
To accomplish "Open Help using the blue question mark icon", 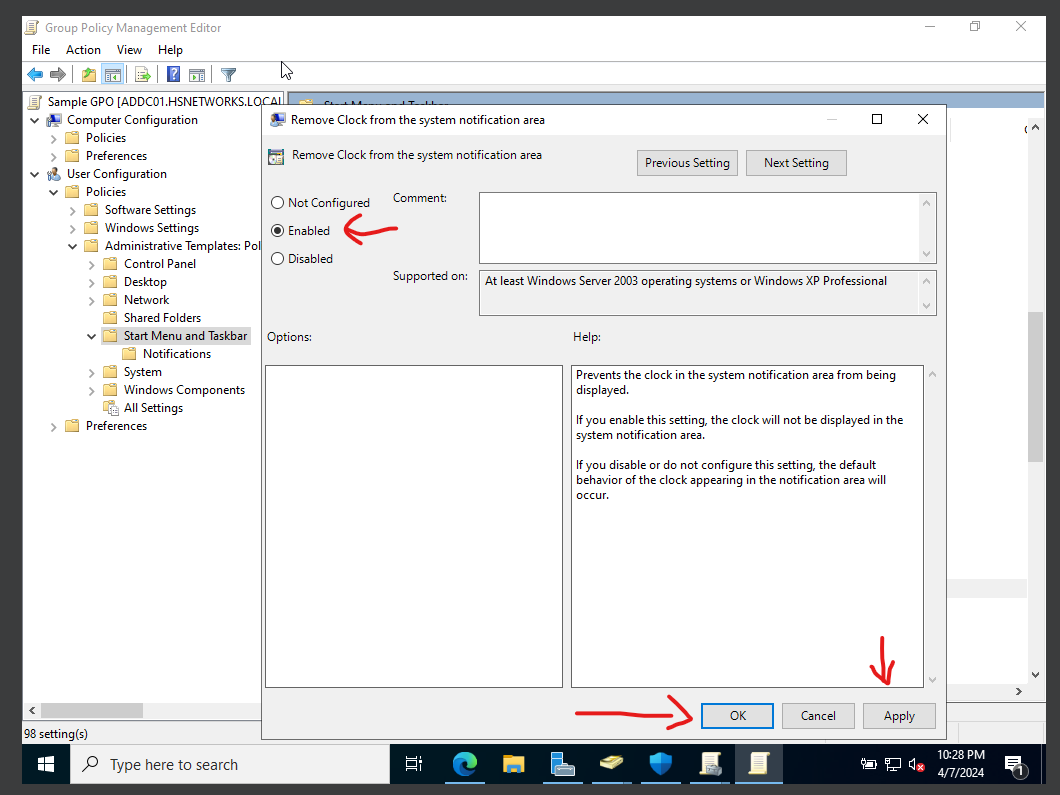I will [x=172, y=74].
